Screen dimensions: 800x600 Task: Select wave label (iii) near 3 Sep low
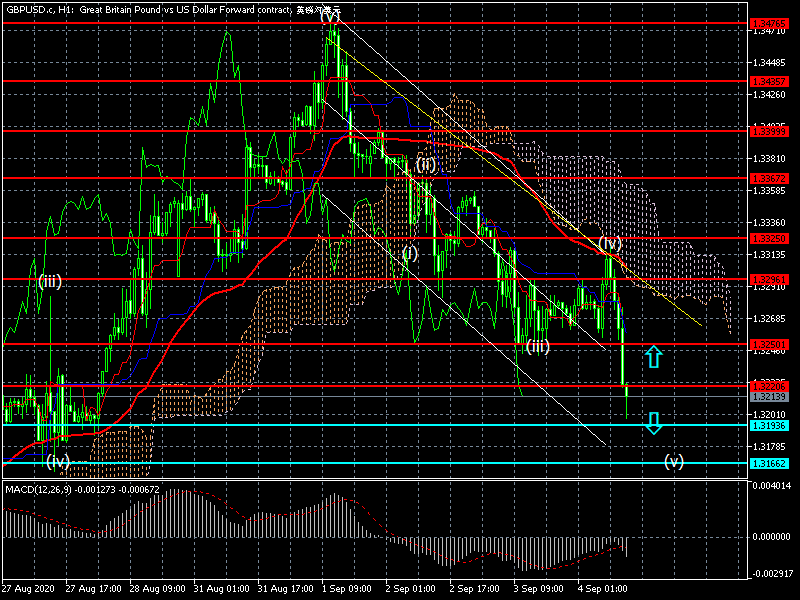tap(537, 346)
